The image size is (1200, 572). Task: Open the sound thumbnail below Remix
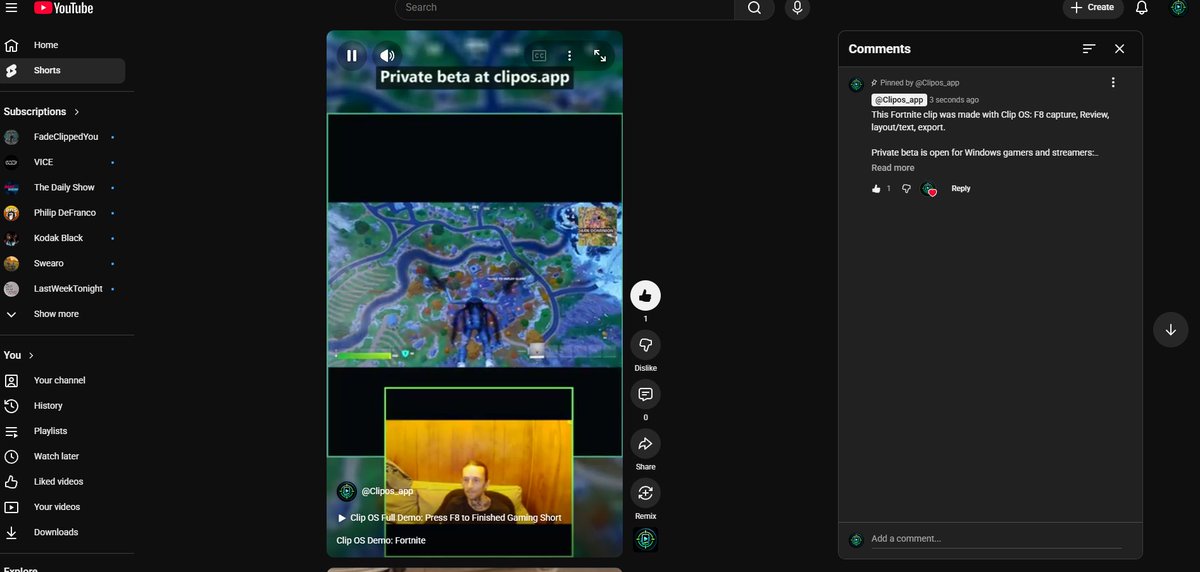tap(646, 539)
